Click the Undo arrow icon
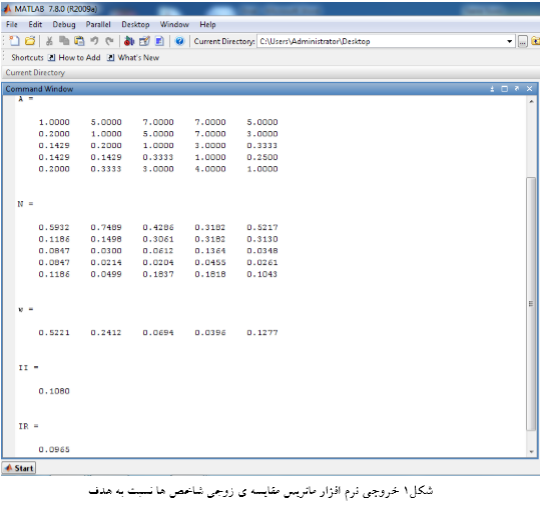Image resolution: width=542 pixels, height=514 pixels. click(x=94, y=41)
